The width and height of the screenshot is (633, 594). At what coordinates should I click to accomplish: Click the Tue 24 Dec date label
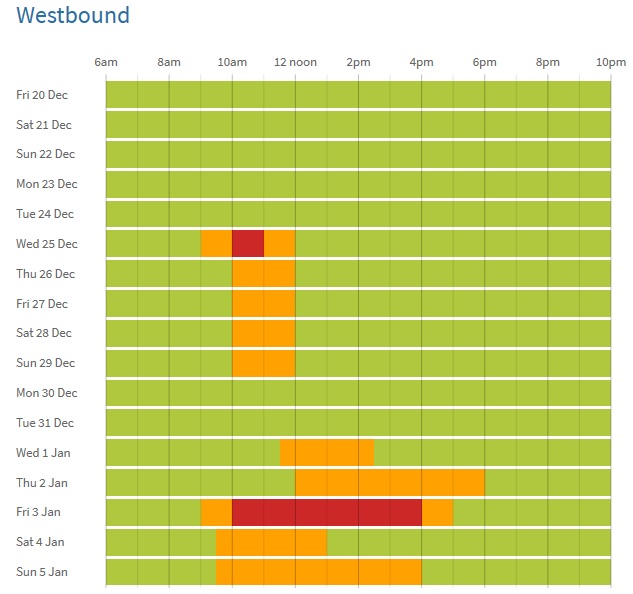click(45, 214)
